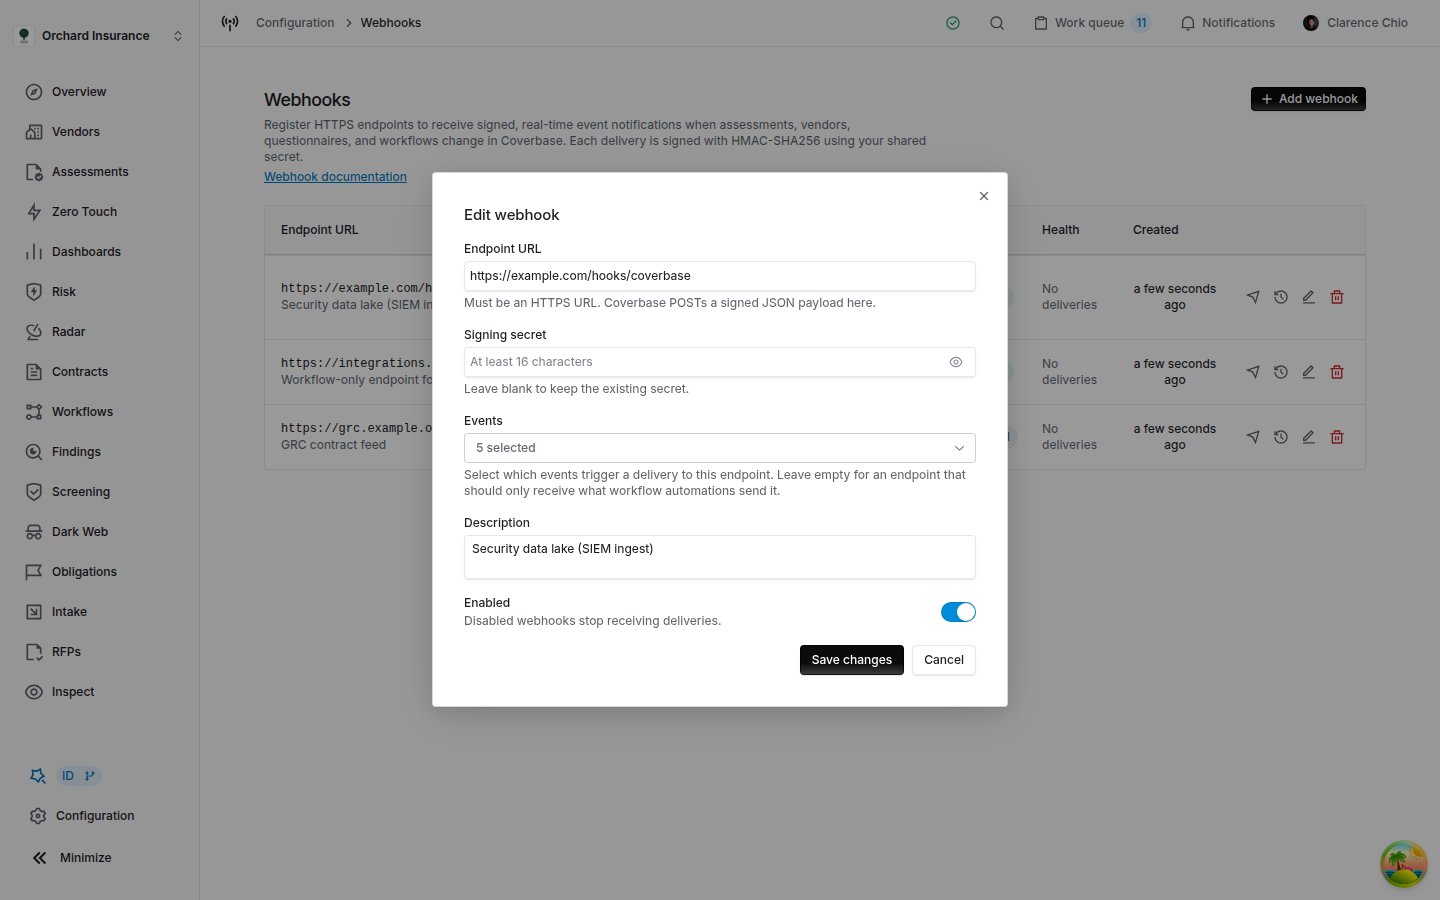This screenshot has width=1440, height=900.
Task: Click the green status check icon
Action: tap(953, 23)
